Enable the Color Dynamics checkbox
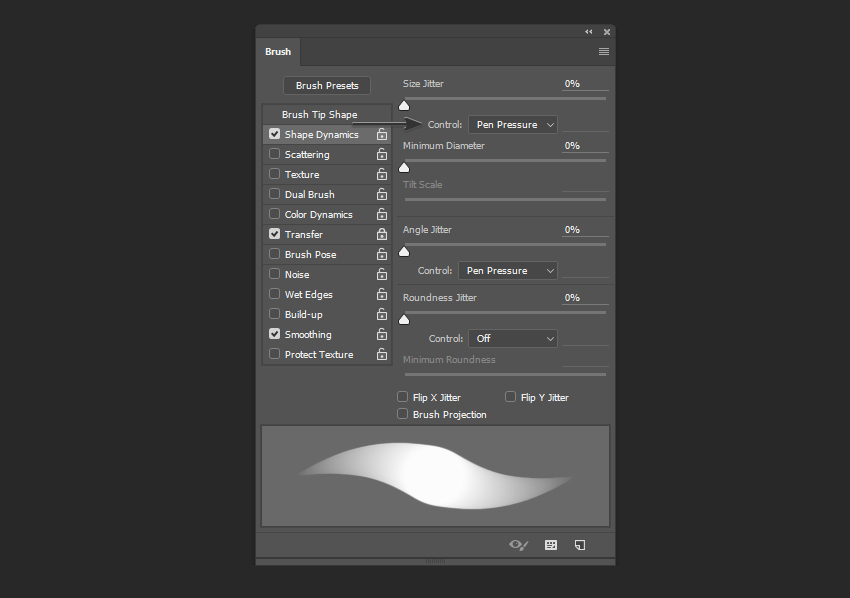Viewport: 850px width, 598px height. coord(274,214)
